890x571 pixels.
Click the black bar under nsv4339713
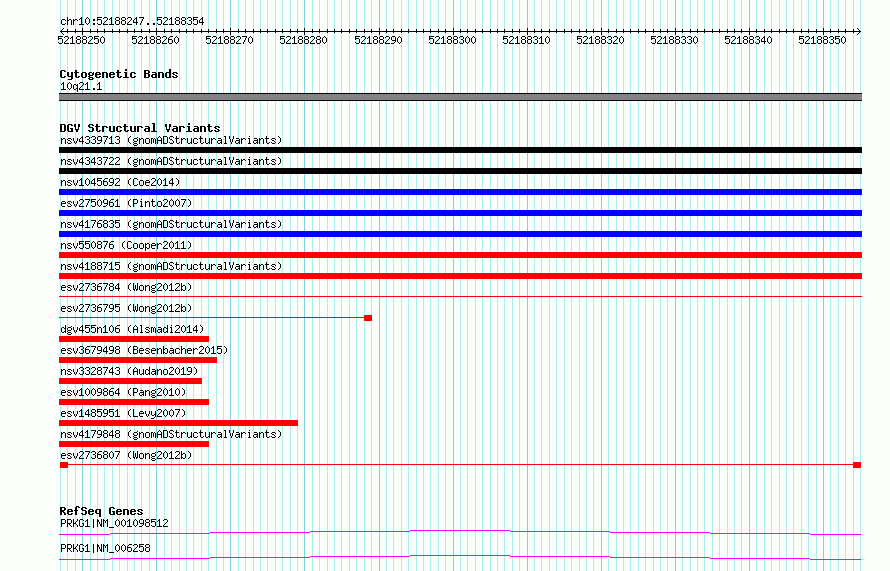(x=460, y=150)
